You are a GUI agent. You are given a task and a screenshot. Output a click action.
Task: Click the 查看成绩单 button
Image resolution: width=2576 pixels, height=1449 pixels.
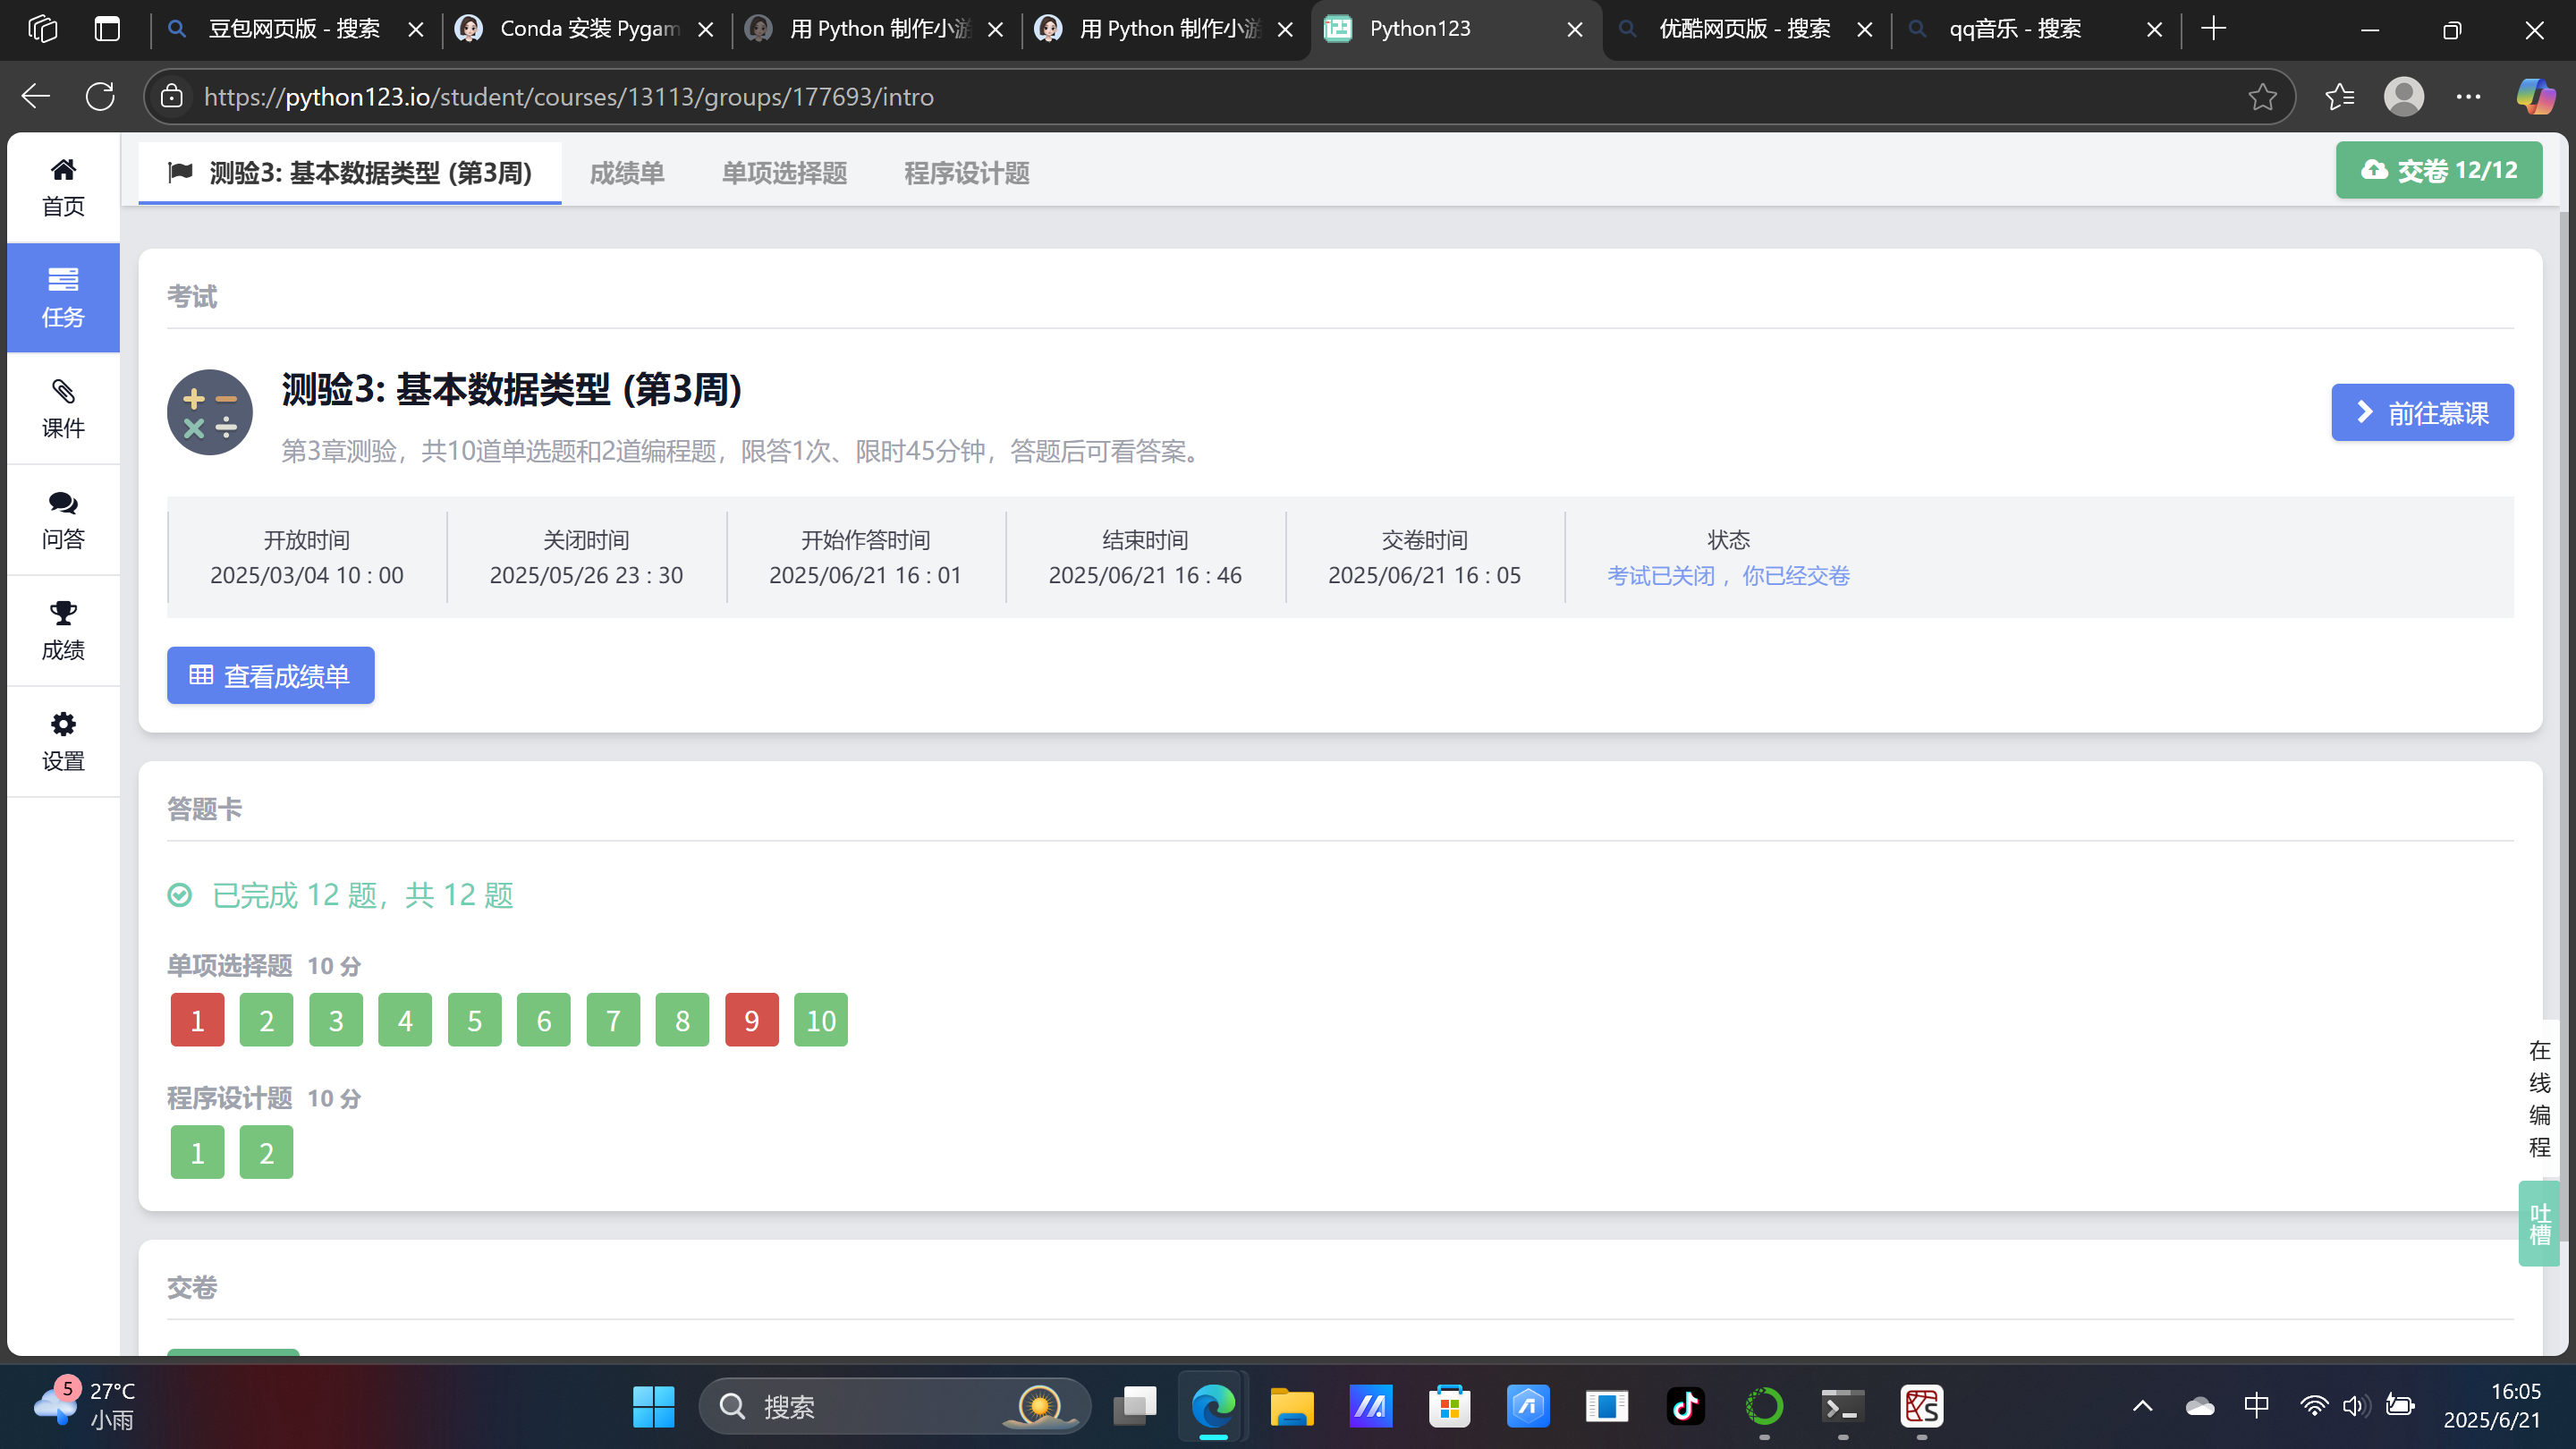coord(270,676)
